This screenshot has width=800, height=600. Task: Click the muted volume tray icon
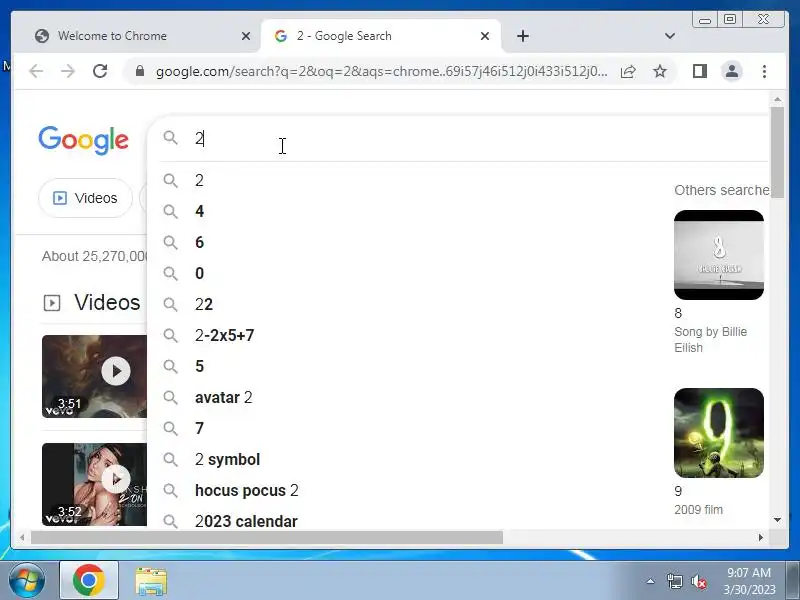click(698, 582)
